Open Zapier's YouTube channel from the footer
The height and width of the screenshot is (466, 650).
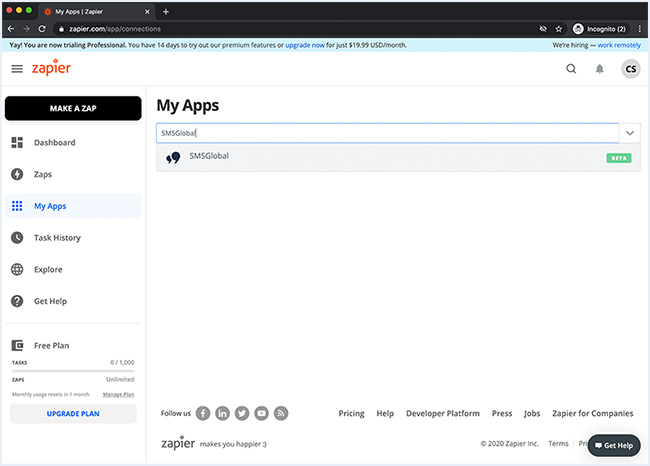tap(262, 413)
